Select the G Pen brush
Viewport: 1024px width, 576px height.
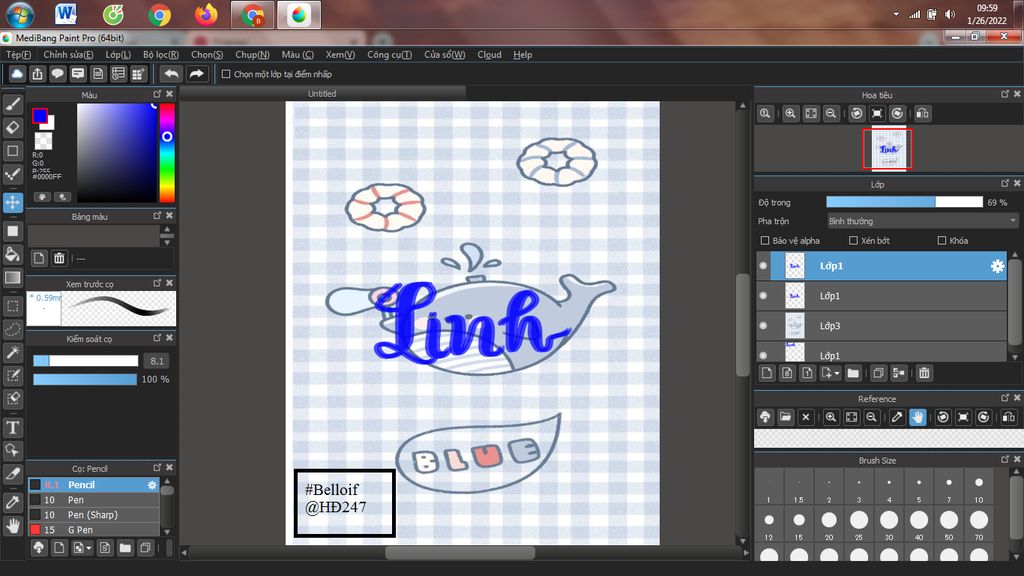point(93,530)
